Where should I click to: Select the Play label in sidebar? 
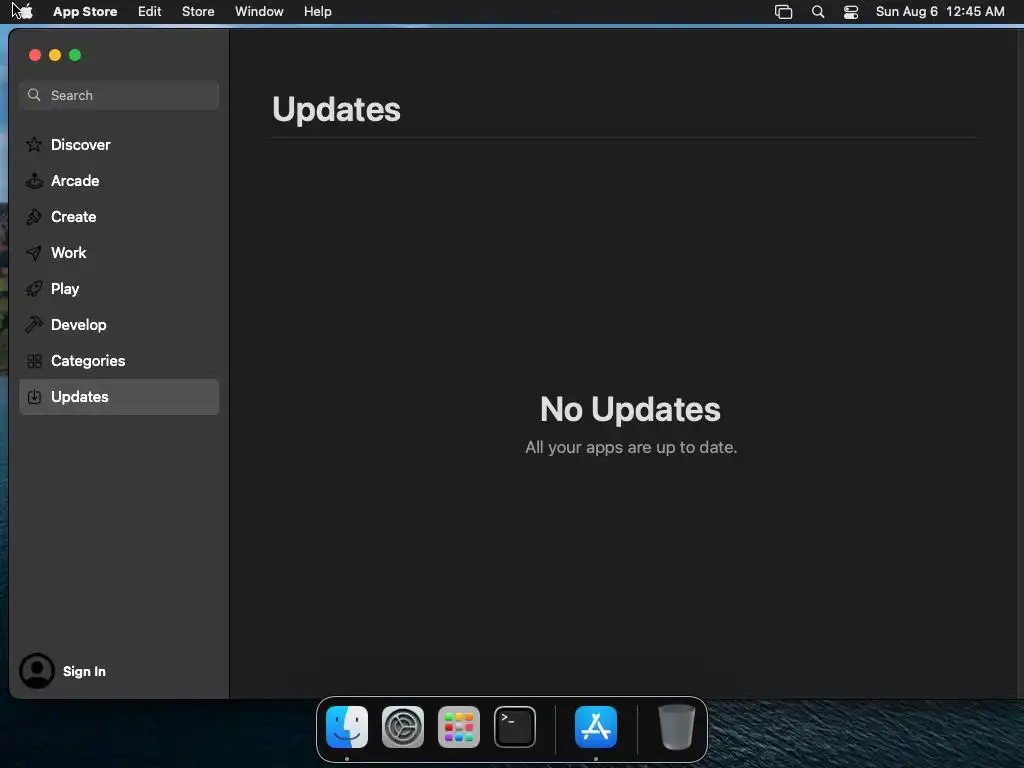(x=65, y=289)
